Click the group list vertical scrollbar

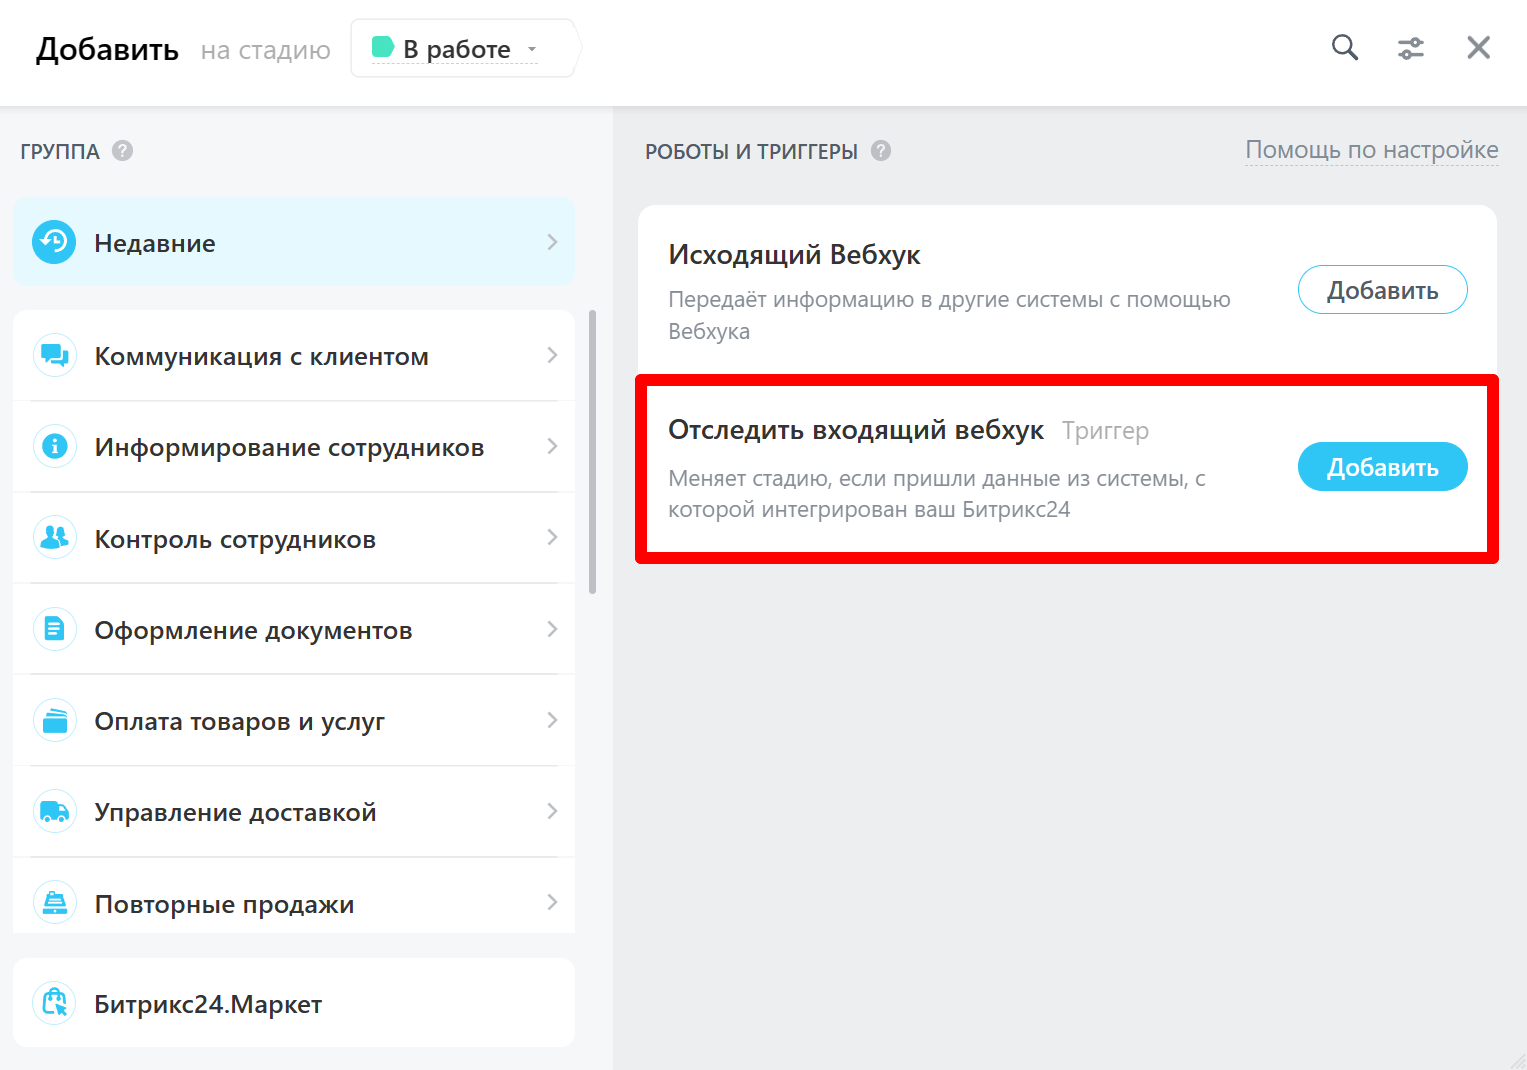[x=592, y=452]
